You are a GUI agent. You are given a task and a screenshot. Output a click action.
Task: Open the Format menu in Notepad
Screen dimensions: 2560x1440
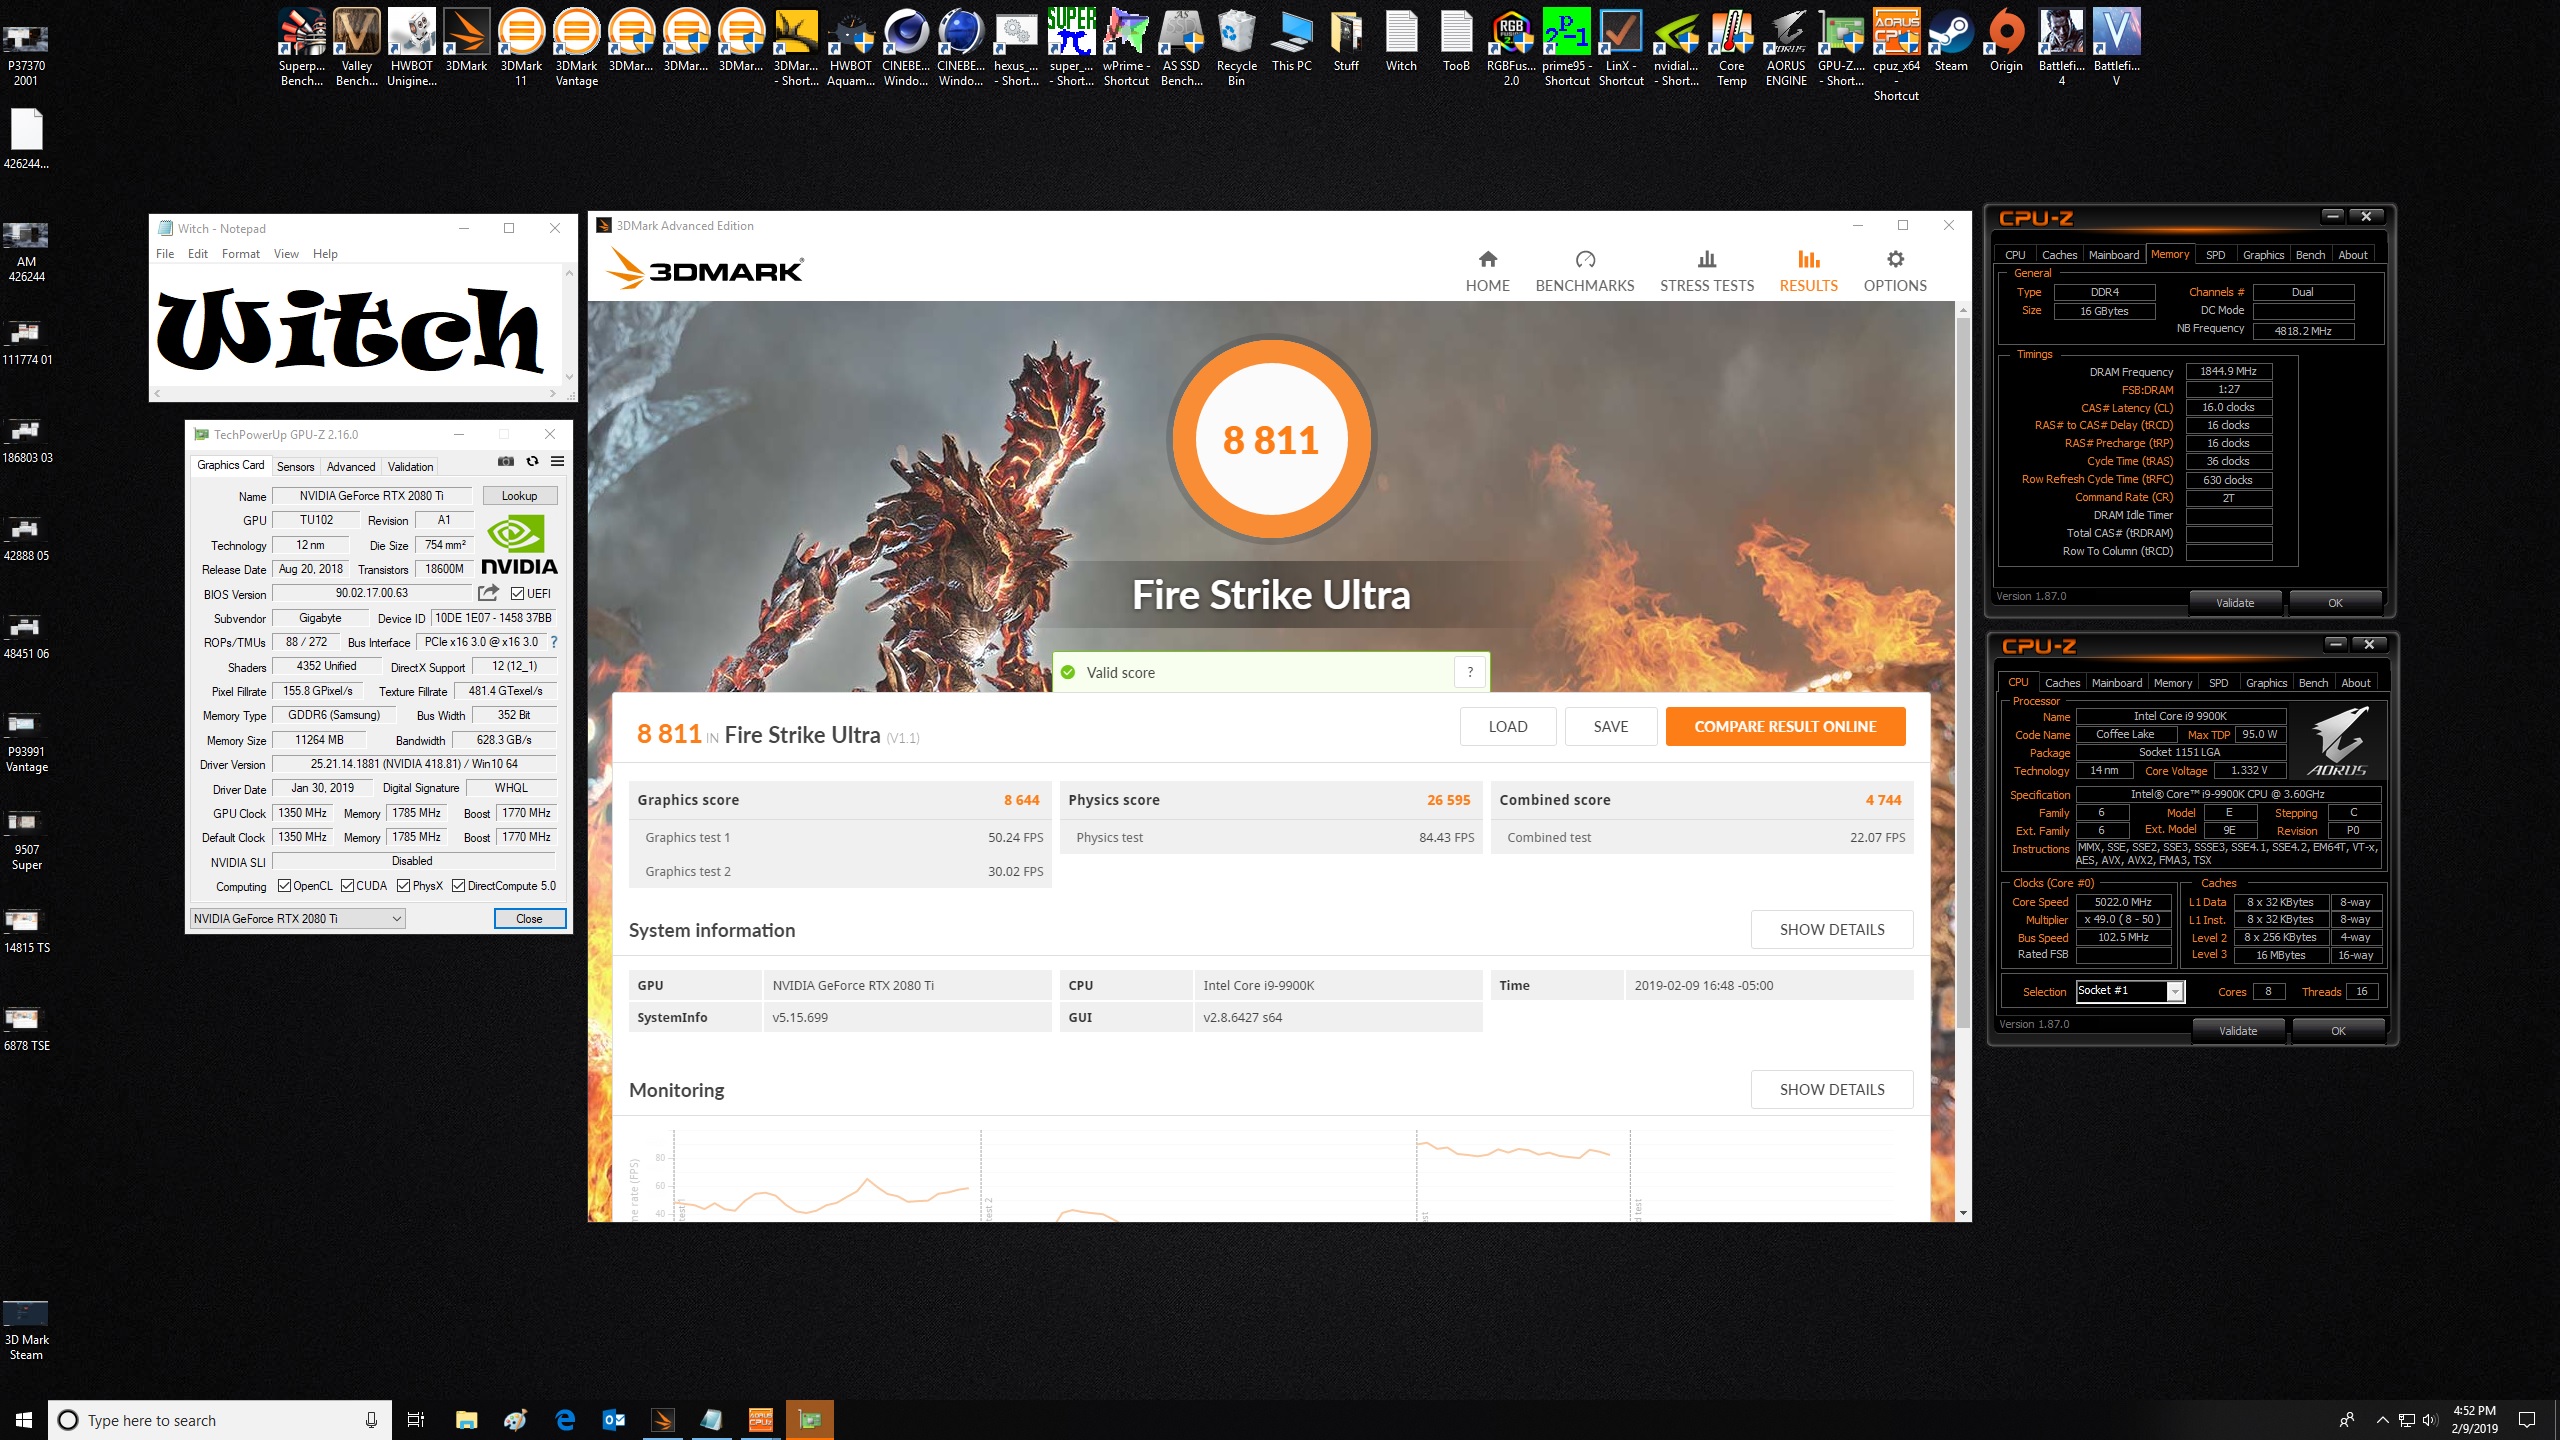[240, 254]
